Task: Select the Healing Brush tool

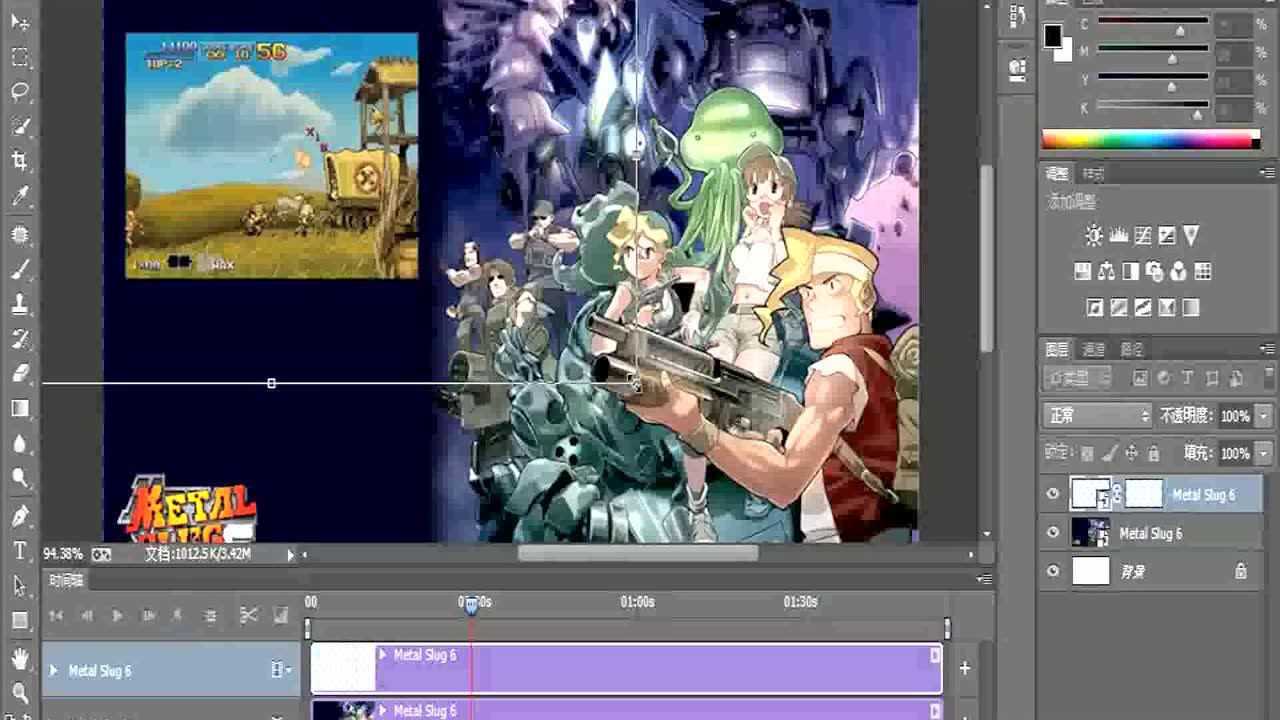Action: (20, 235)
